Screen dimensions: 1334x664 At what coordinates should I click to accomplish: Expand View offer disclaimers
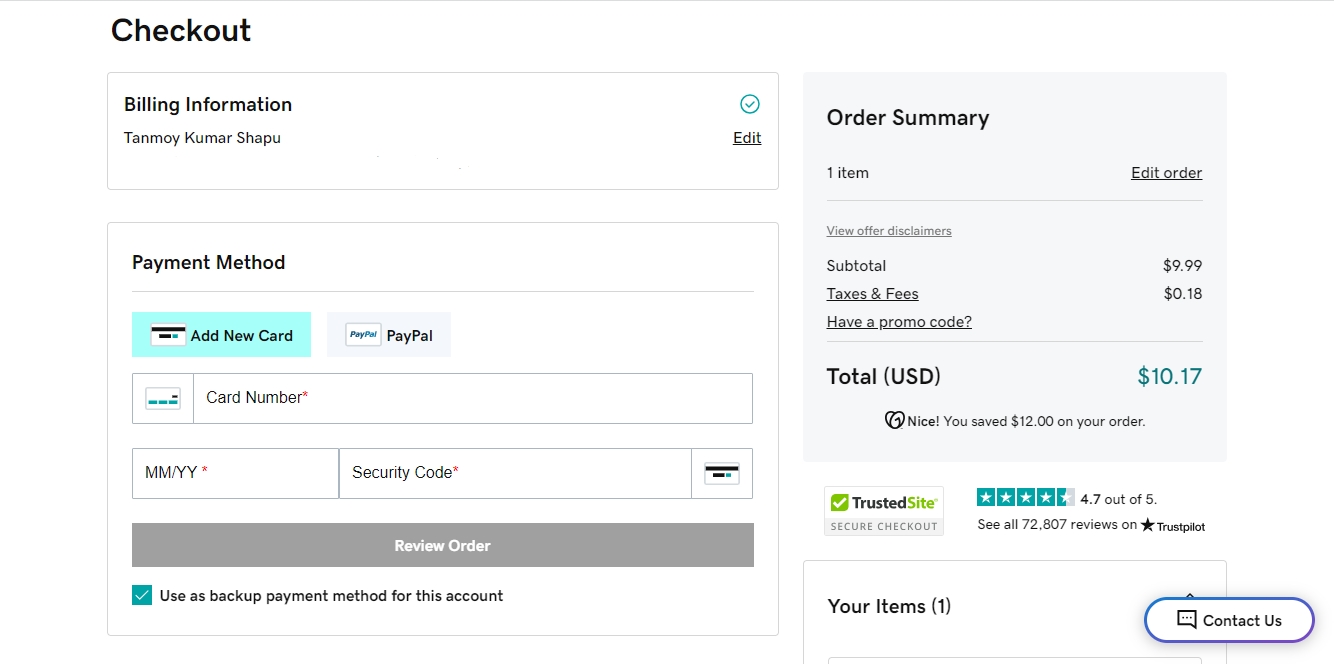point(889,231)
